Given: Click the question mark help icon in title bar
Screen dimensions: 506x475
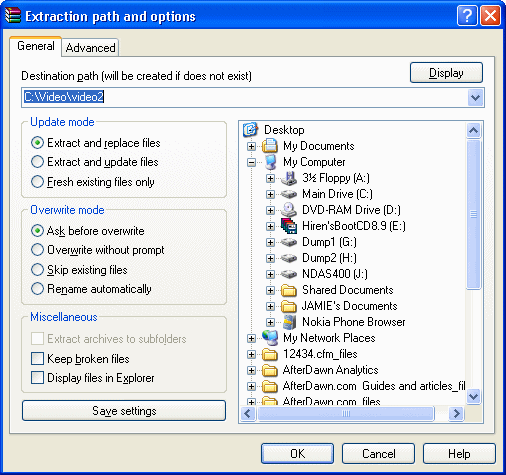Looking at the screenshot, I should click(467, 15).
